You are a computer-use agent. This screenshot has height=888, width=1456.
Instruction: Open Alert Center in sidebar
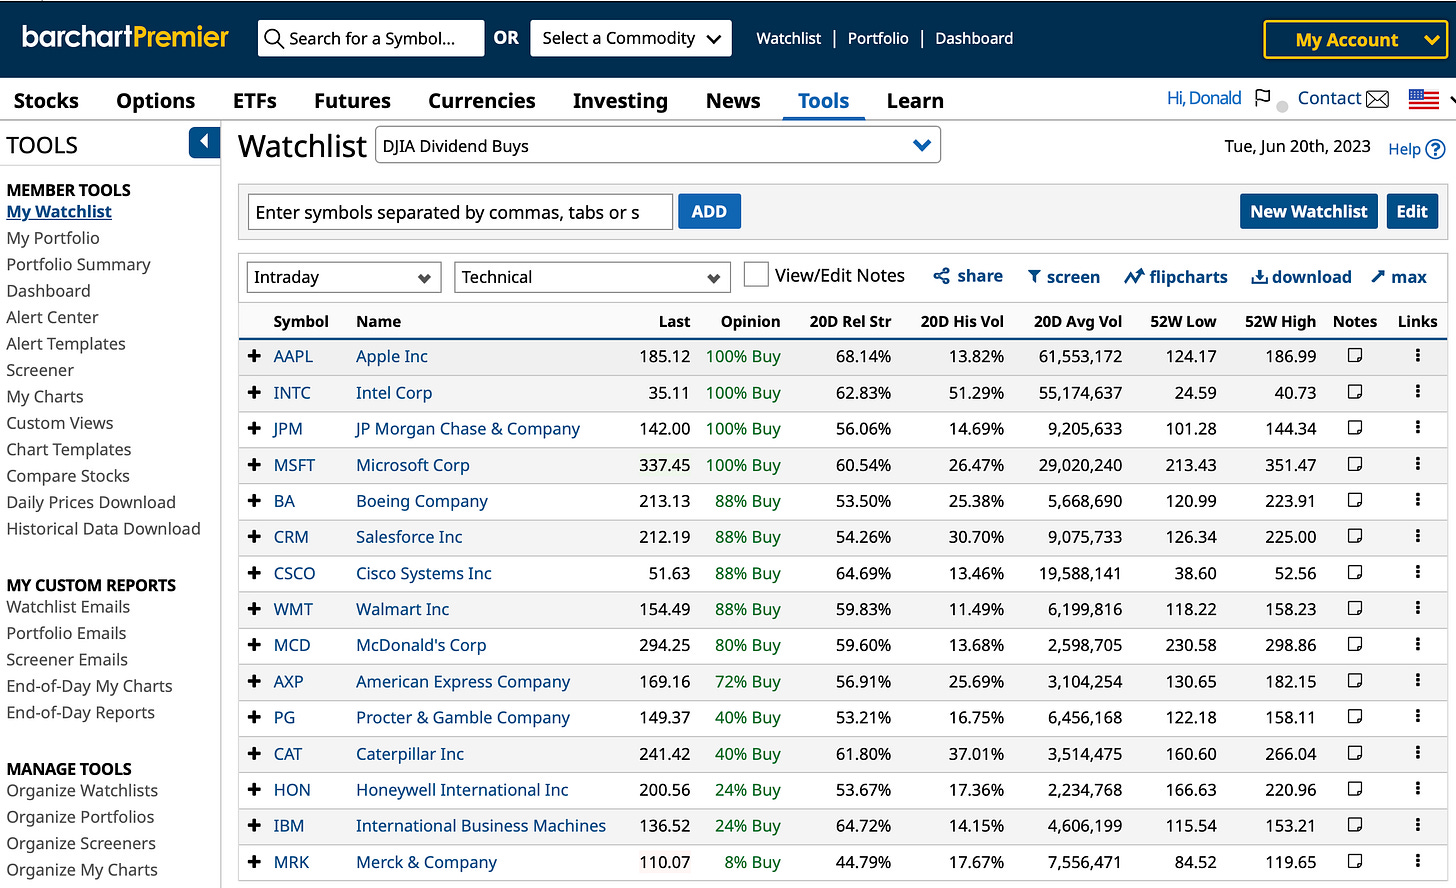pos(52,317)
